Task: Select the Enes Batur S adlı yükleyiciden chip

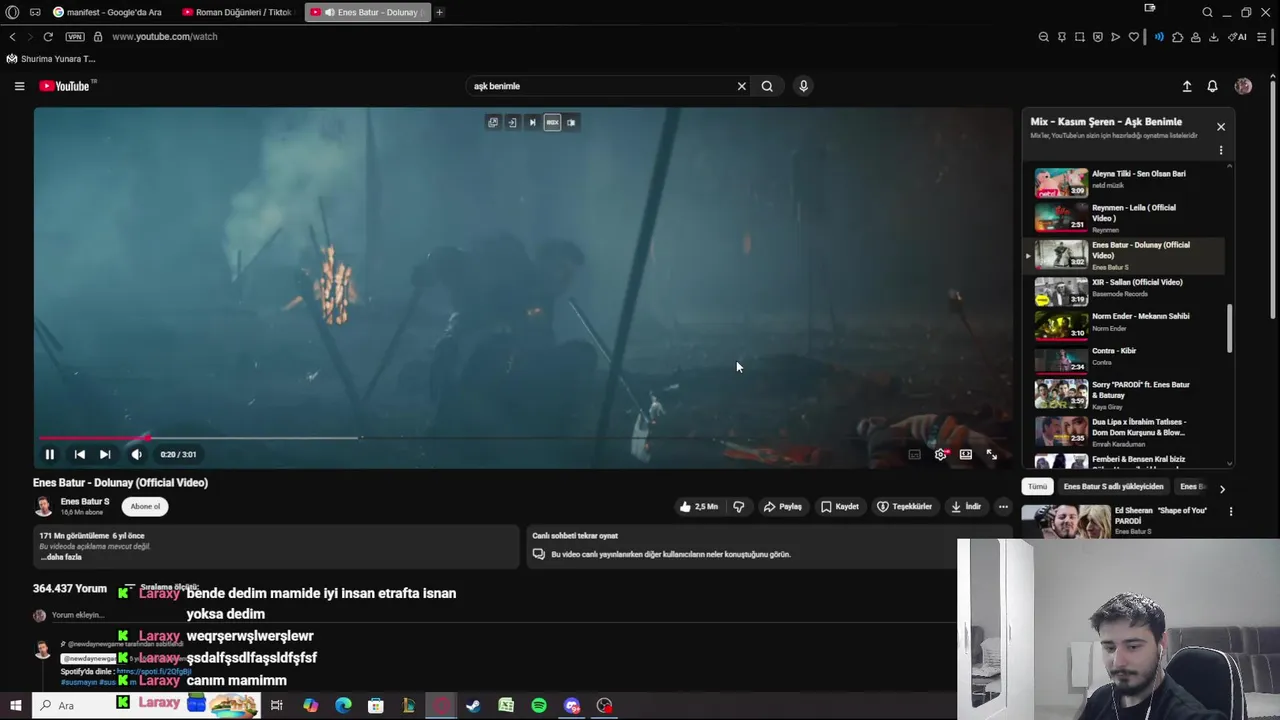Action: coord(1113,487)
